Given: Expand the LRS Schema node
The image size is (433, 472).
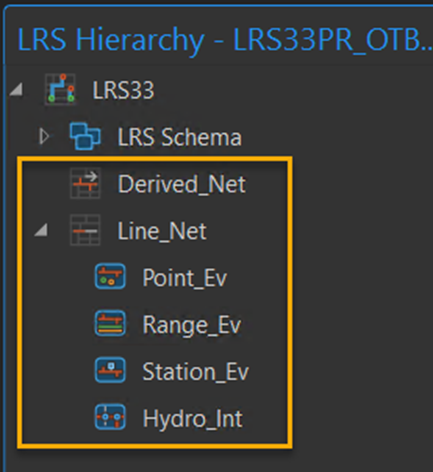Looking at the screenshot, I should pyautogui.click(x=44, y=136).
